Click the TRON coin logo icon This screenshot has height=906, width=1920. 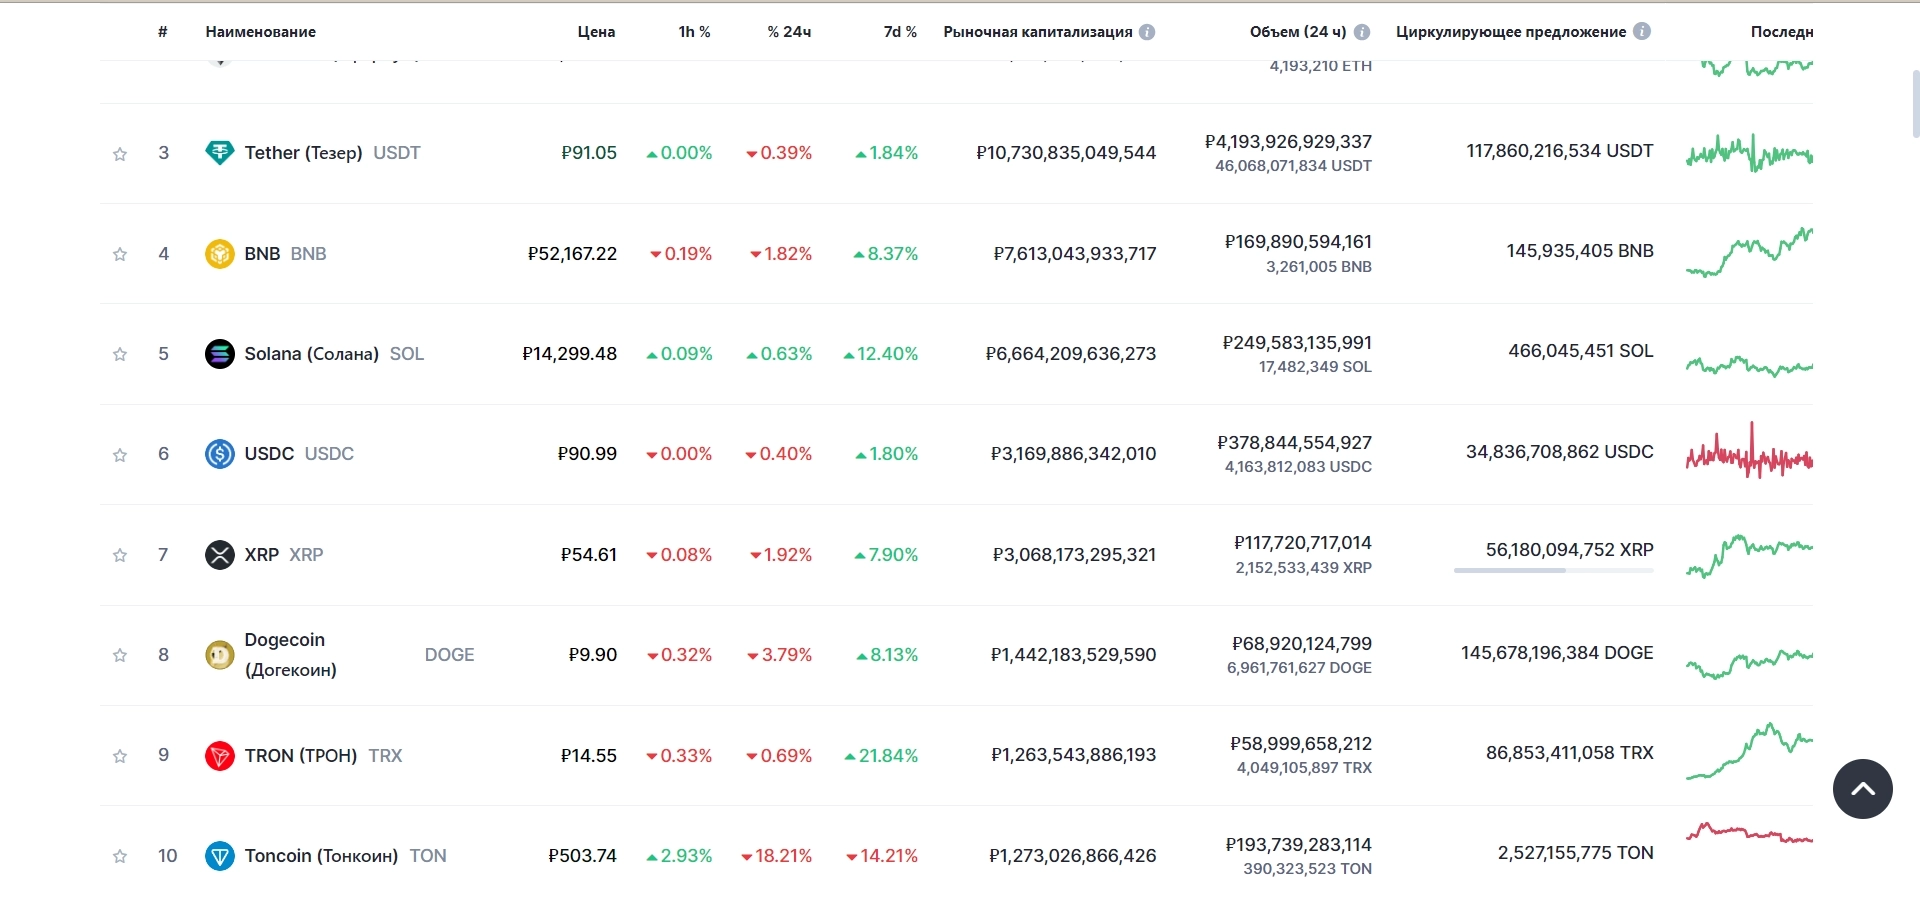coord(219,756)
